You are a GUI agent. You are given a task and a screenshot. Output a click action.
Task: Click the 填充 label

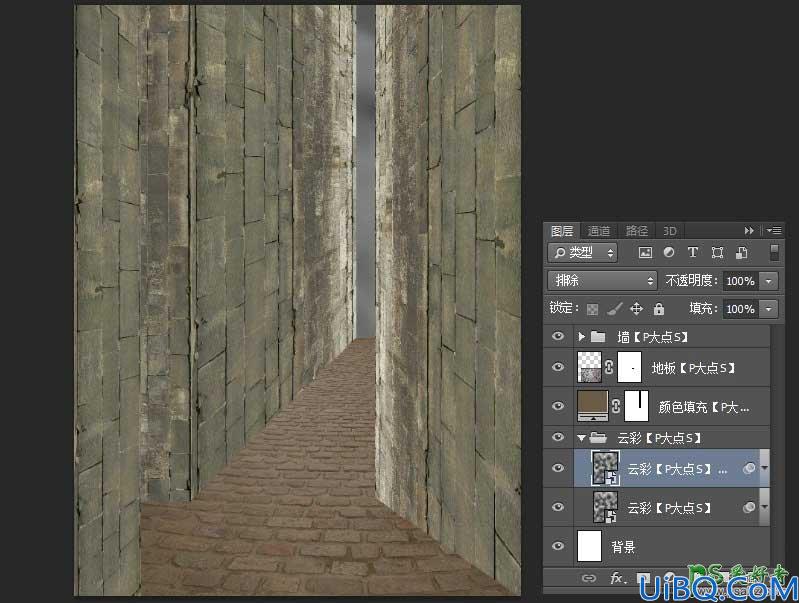tap(703, 308)
